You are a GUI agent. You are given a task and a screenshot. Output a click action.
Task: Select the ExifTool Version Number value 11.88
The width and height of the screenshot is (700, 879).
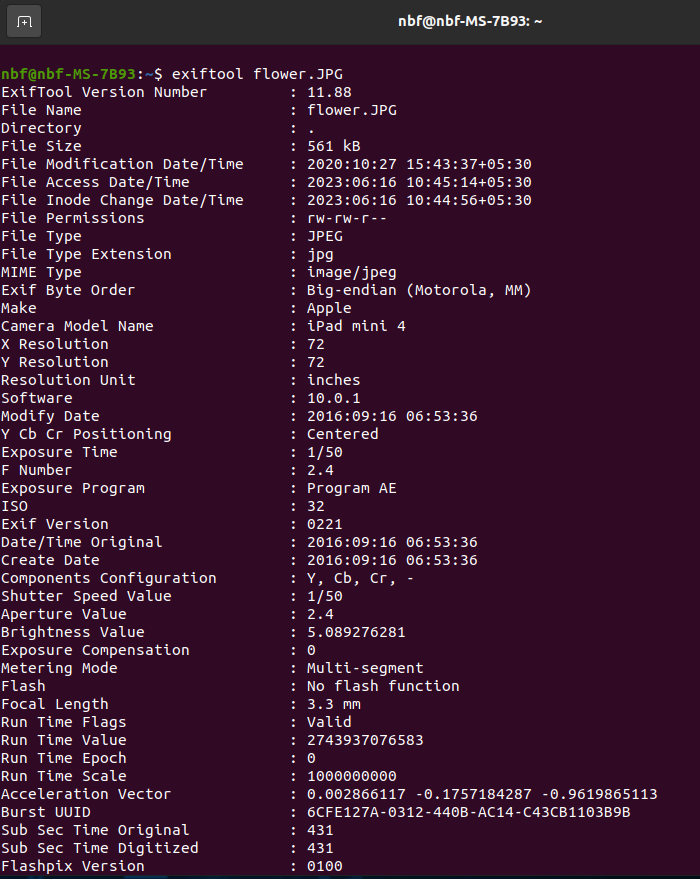pos(329,92)
